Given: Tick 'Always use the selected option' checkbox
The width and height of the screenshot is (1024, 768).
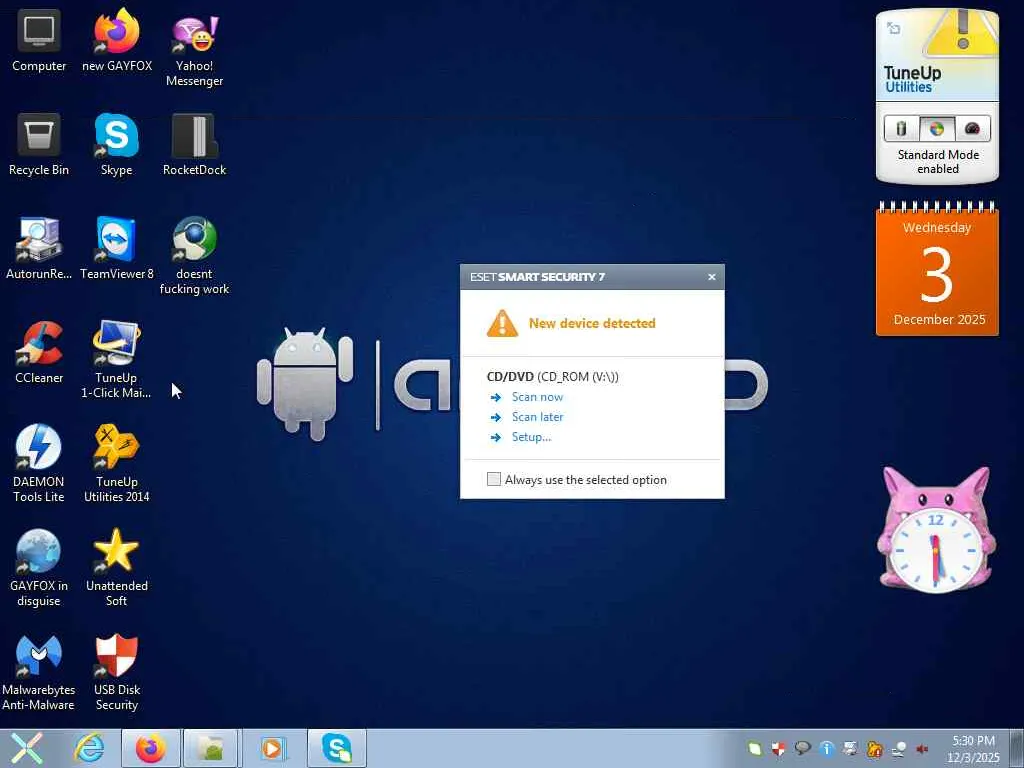Looking at the screenshot, I should 494,479.
